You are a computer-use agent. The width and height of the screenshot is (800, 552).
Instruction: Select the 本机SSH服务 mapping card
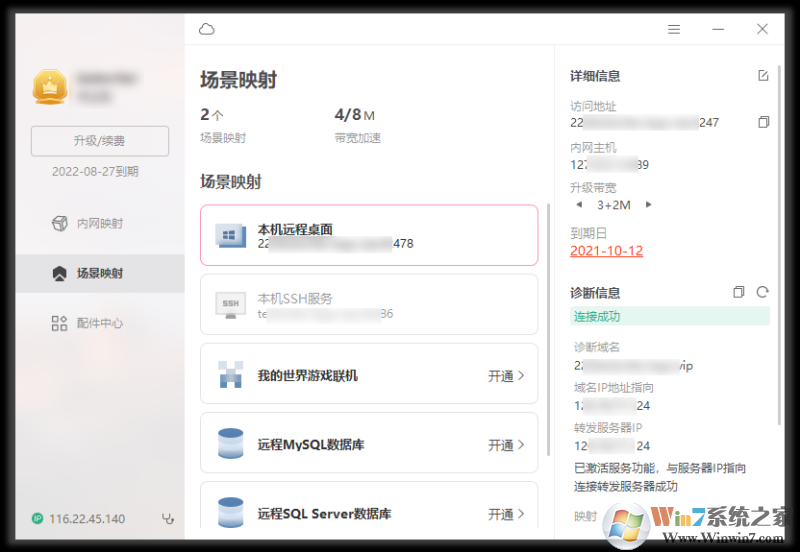pos(369,305)
